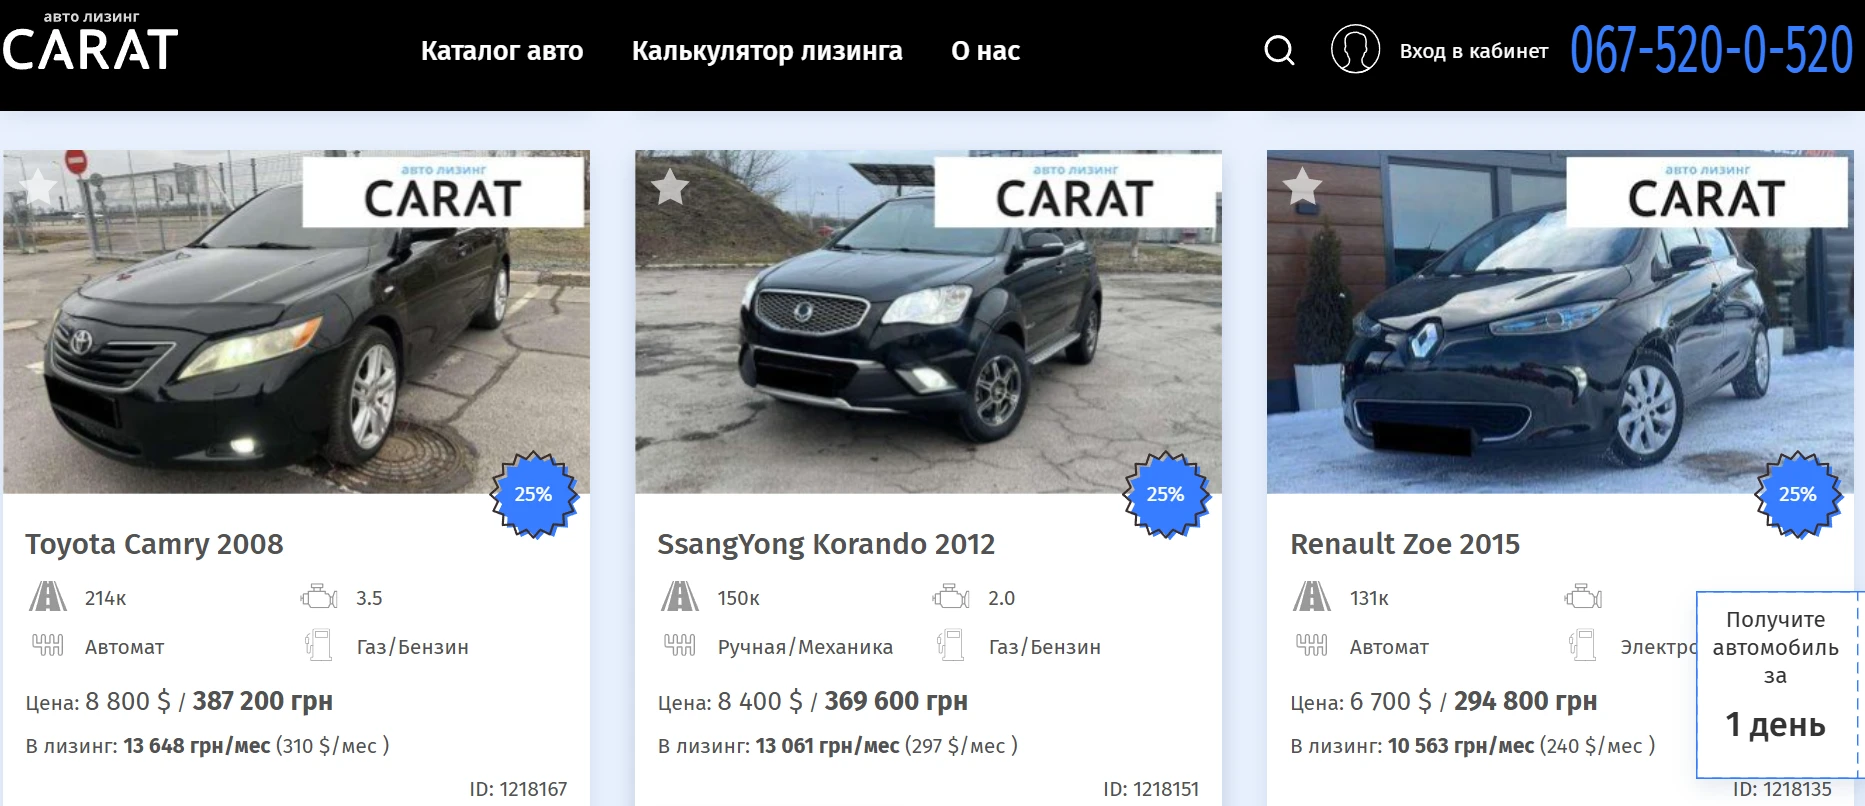
Task: Click the 25% badge on SsangYong Korando
Action: pyautogui.click(x=1166, y=495)
